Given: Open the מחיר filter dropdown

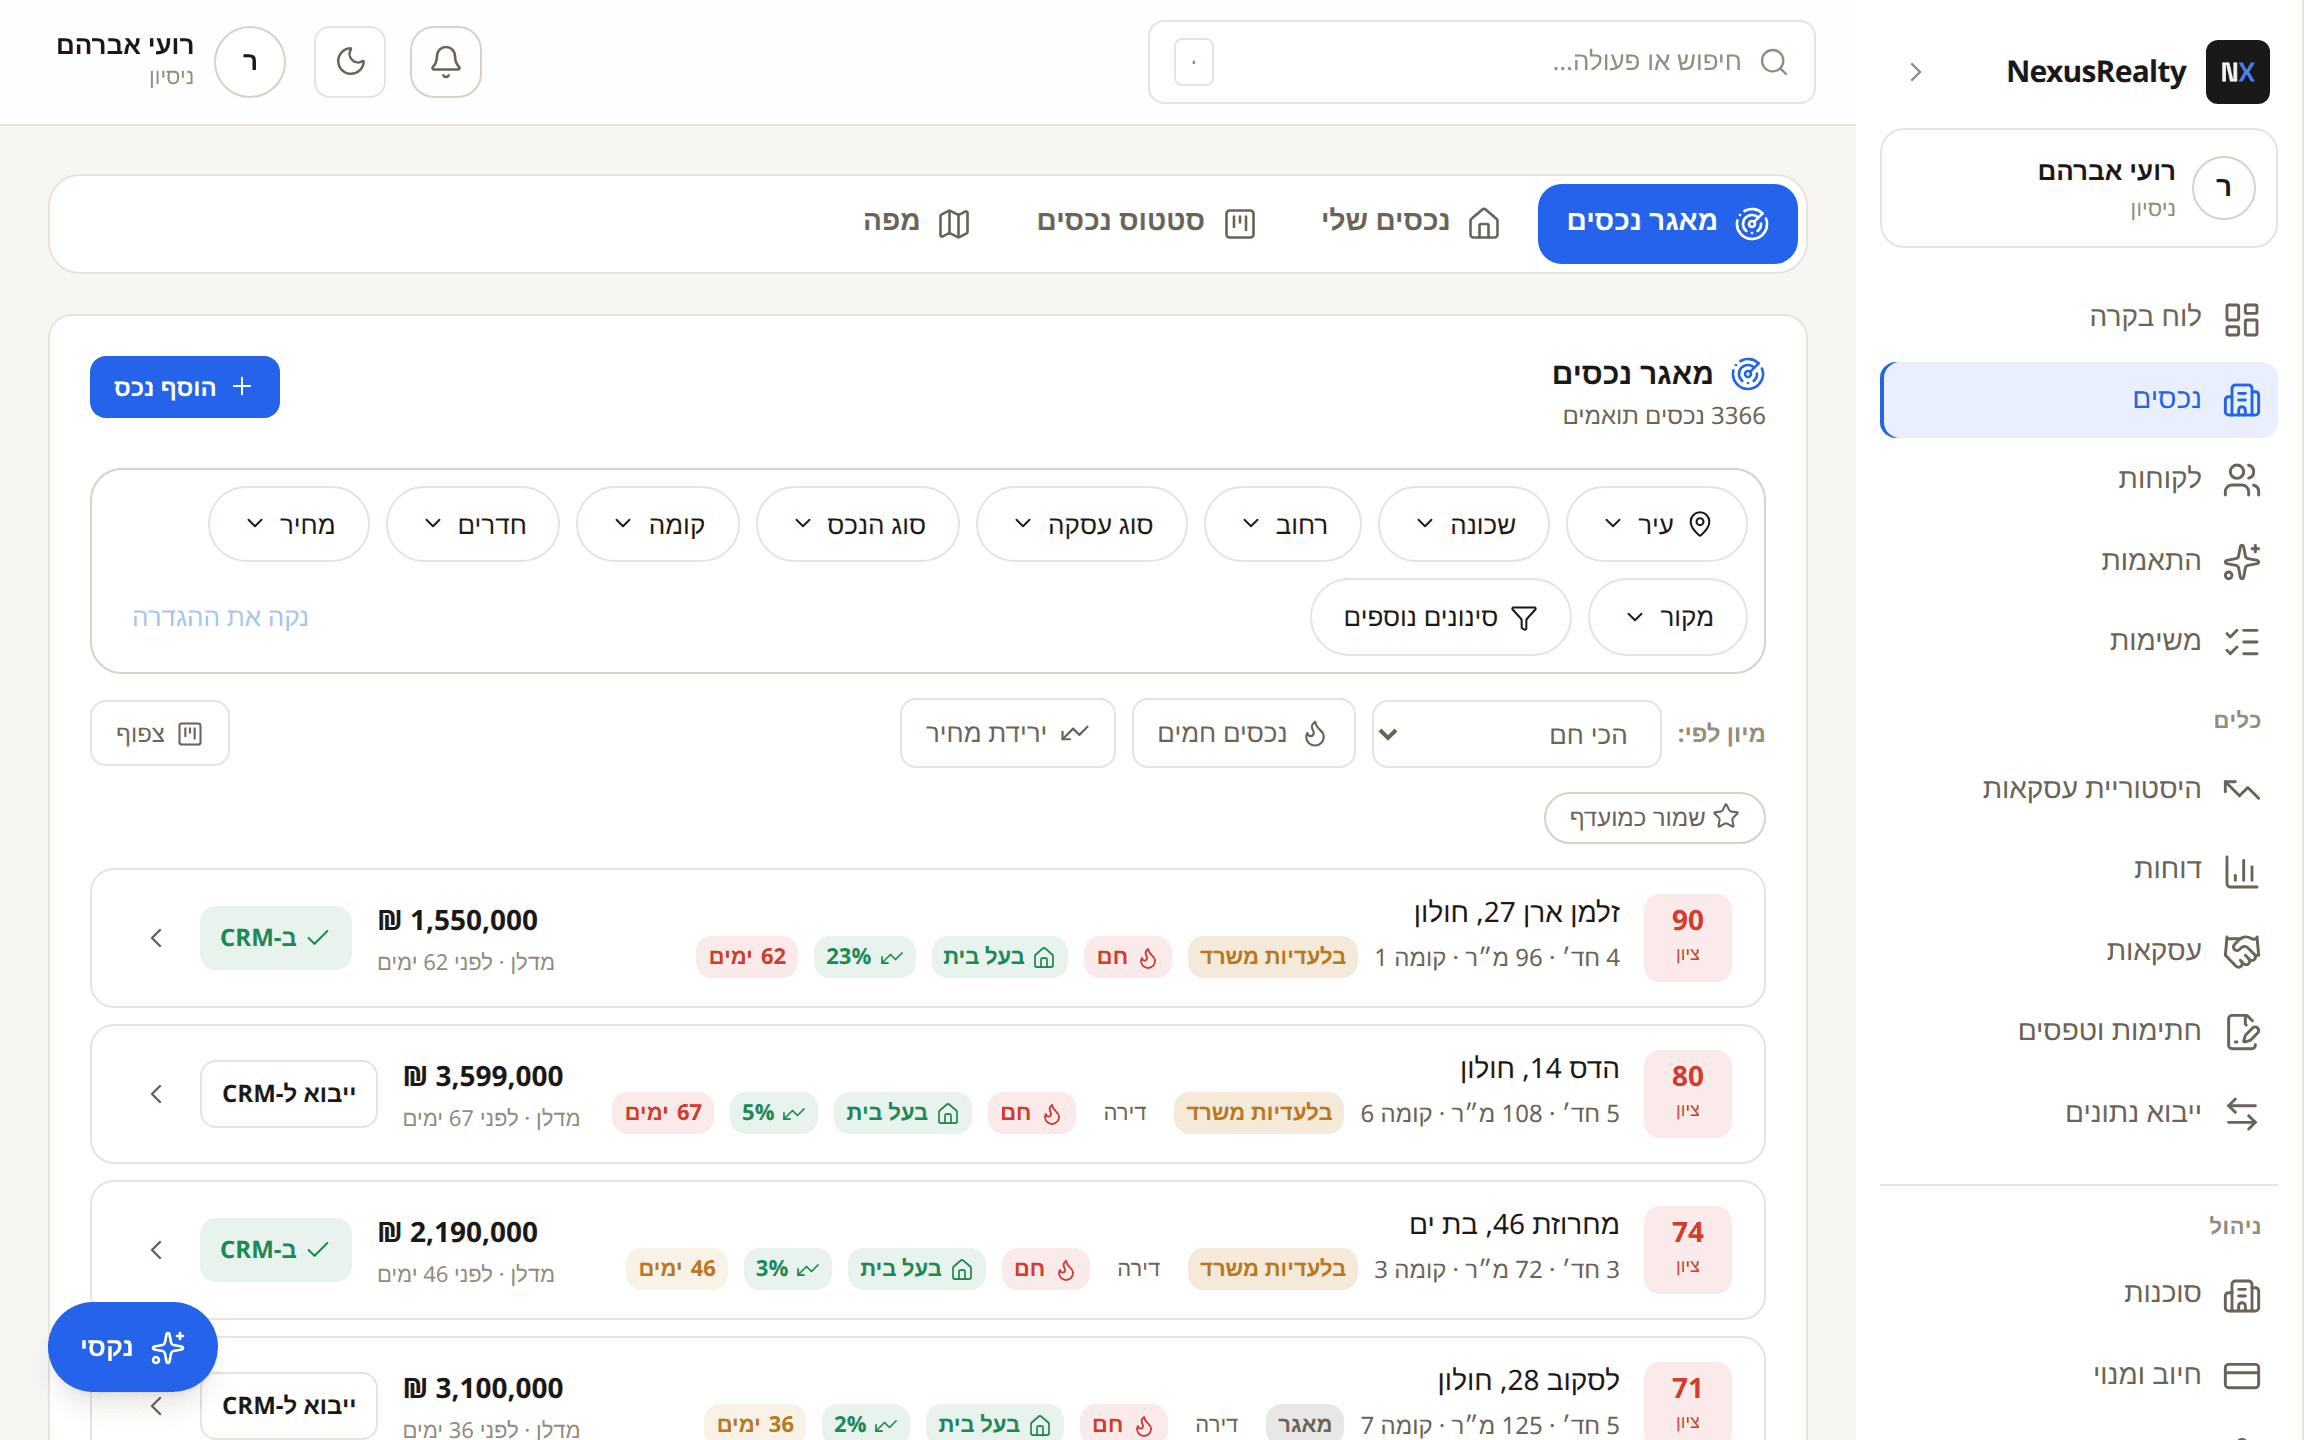Looking at the screenshot, I should tap(289, 525).
